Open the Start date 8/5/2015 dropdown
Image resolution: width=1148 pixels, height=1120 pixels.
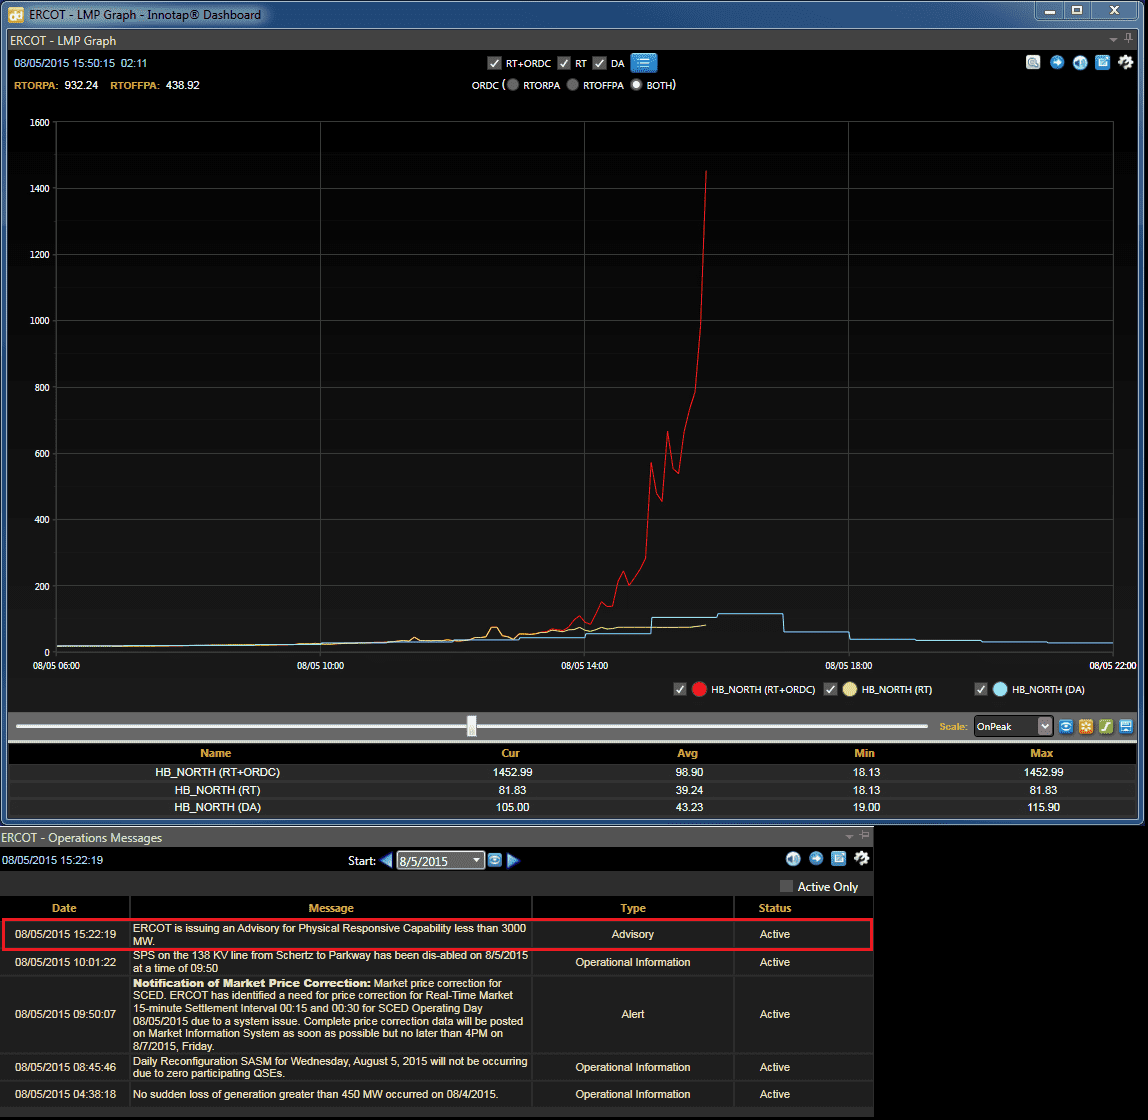coord(441,860)
